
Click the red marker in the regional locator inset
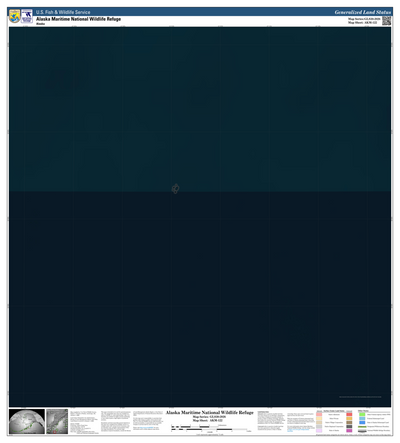point(55,432)
